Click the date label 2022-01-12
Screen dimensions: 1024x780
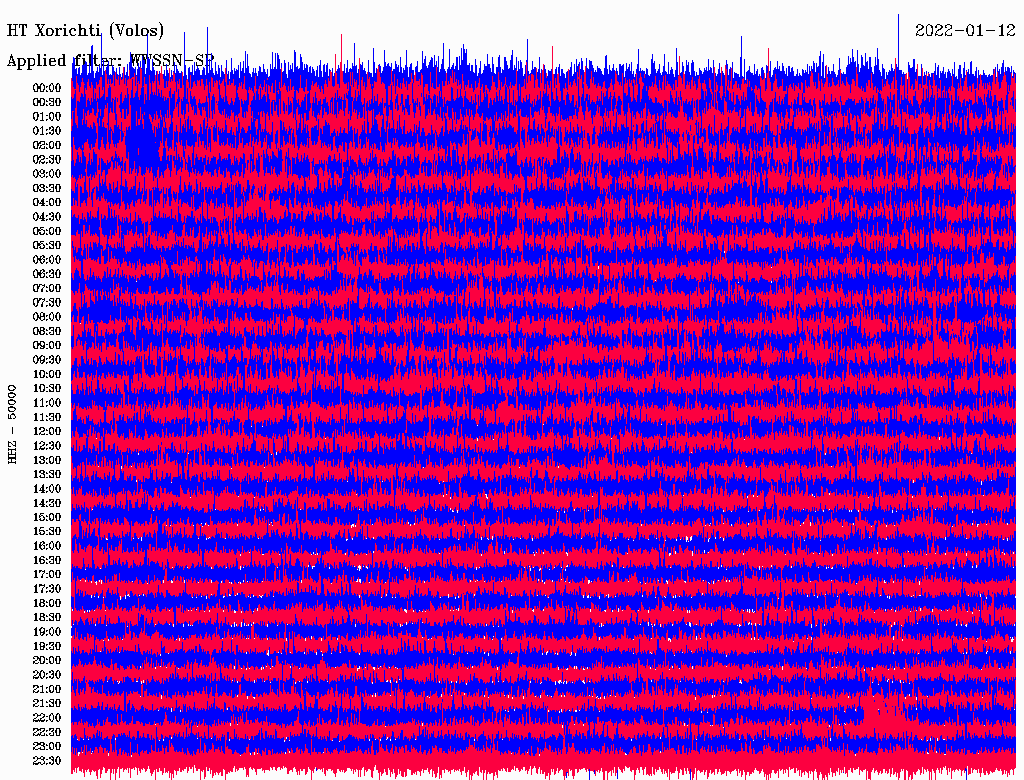965,31
